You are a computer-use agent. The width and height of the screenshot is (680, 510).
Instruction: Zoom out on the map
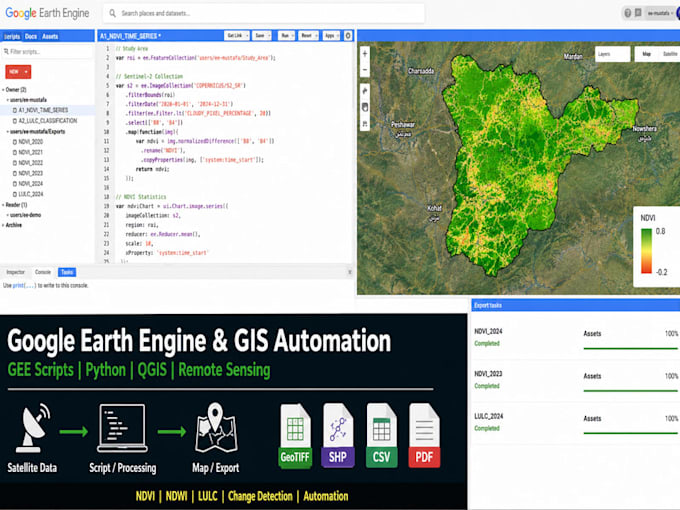coord(365,69)
